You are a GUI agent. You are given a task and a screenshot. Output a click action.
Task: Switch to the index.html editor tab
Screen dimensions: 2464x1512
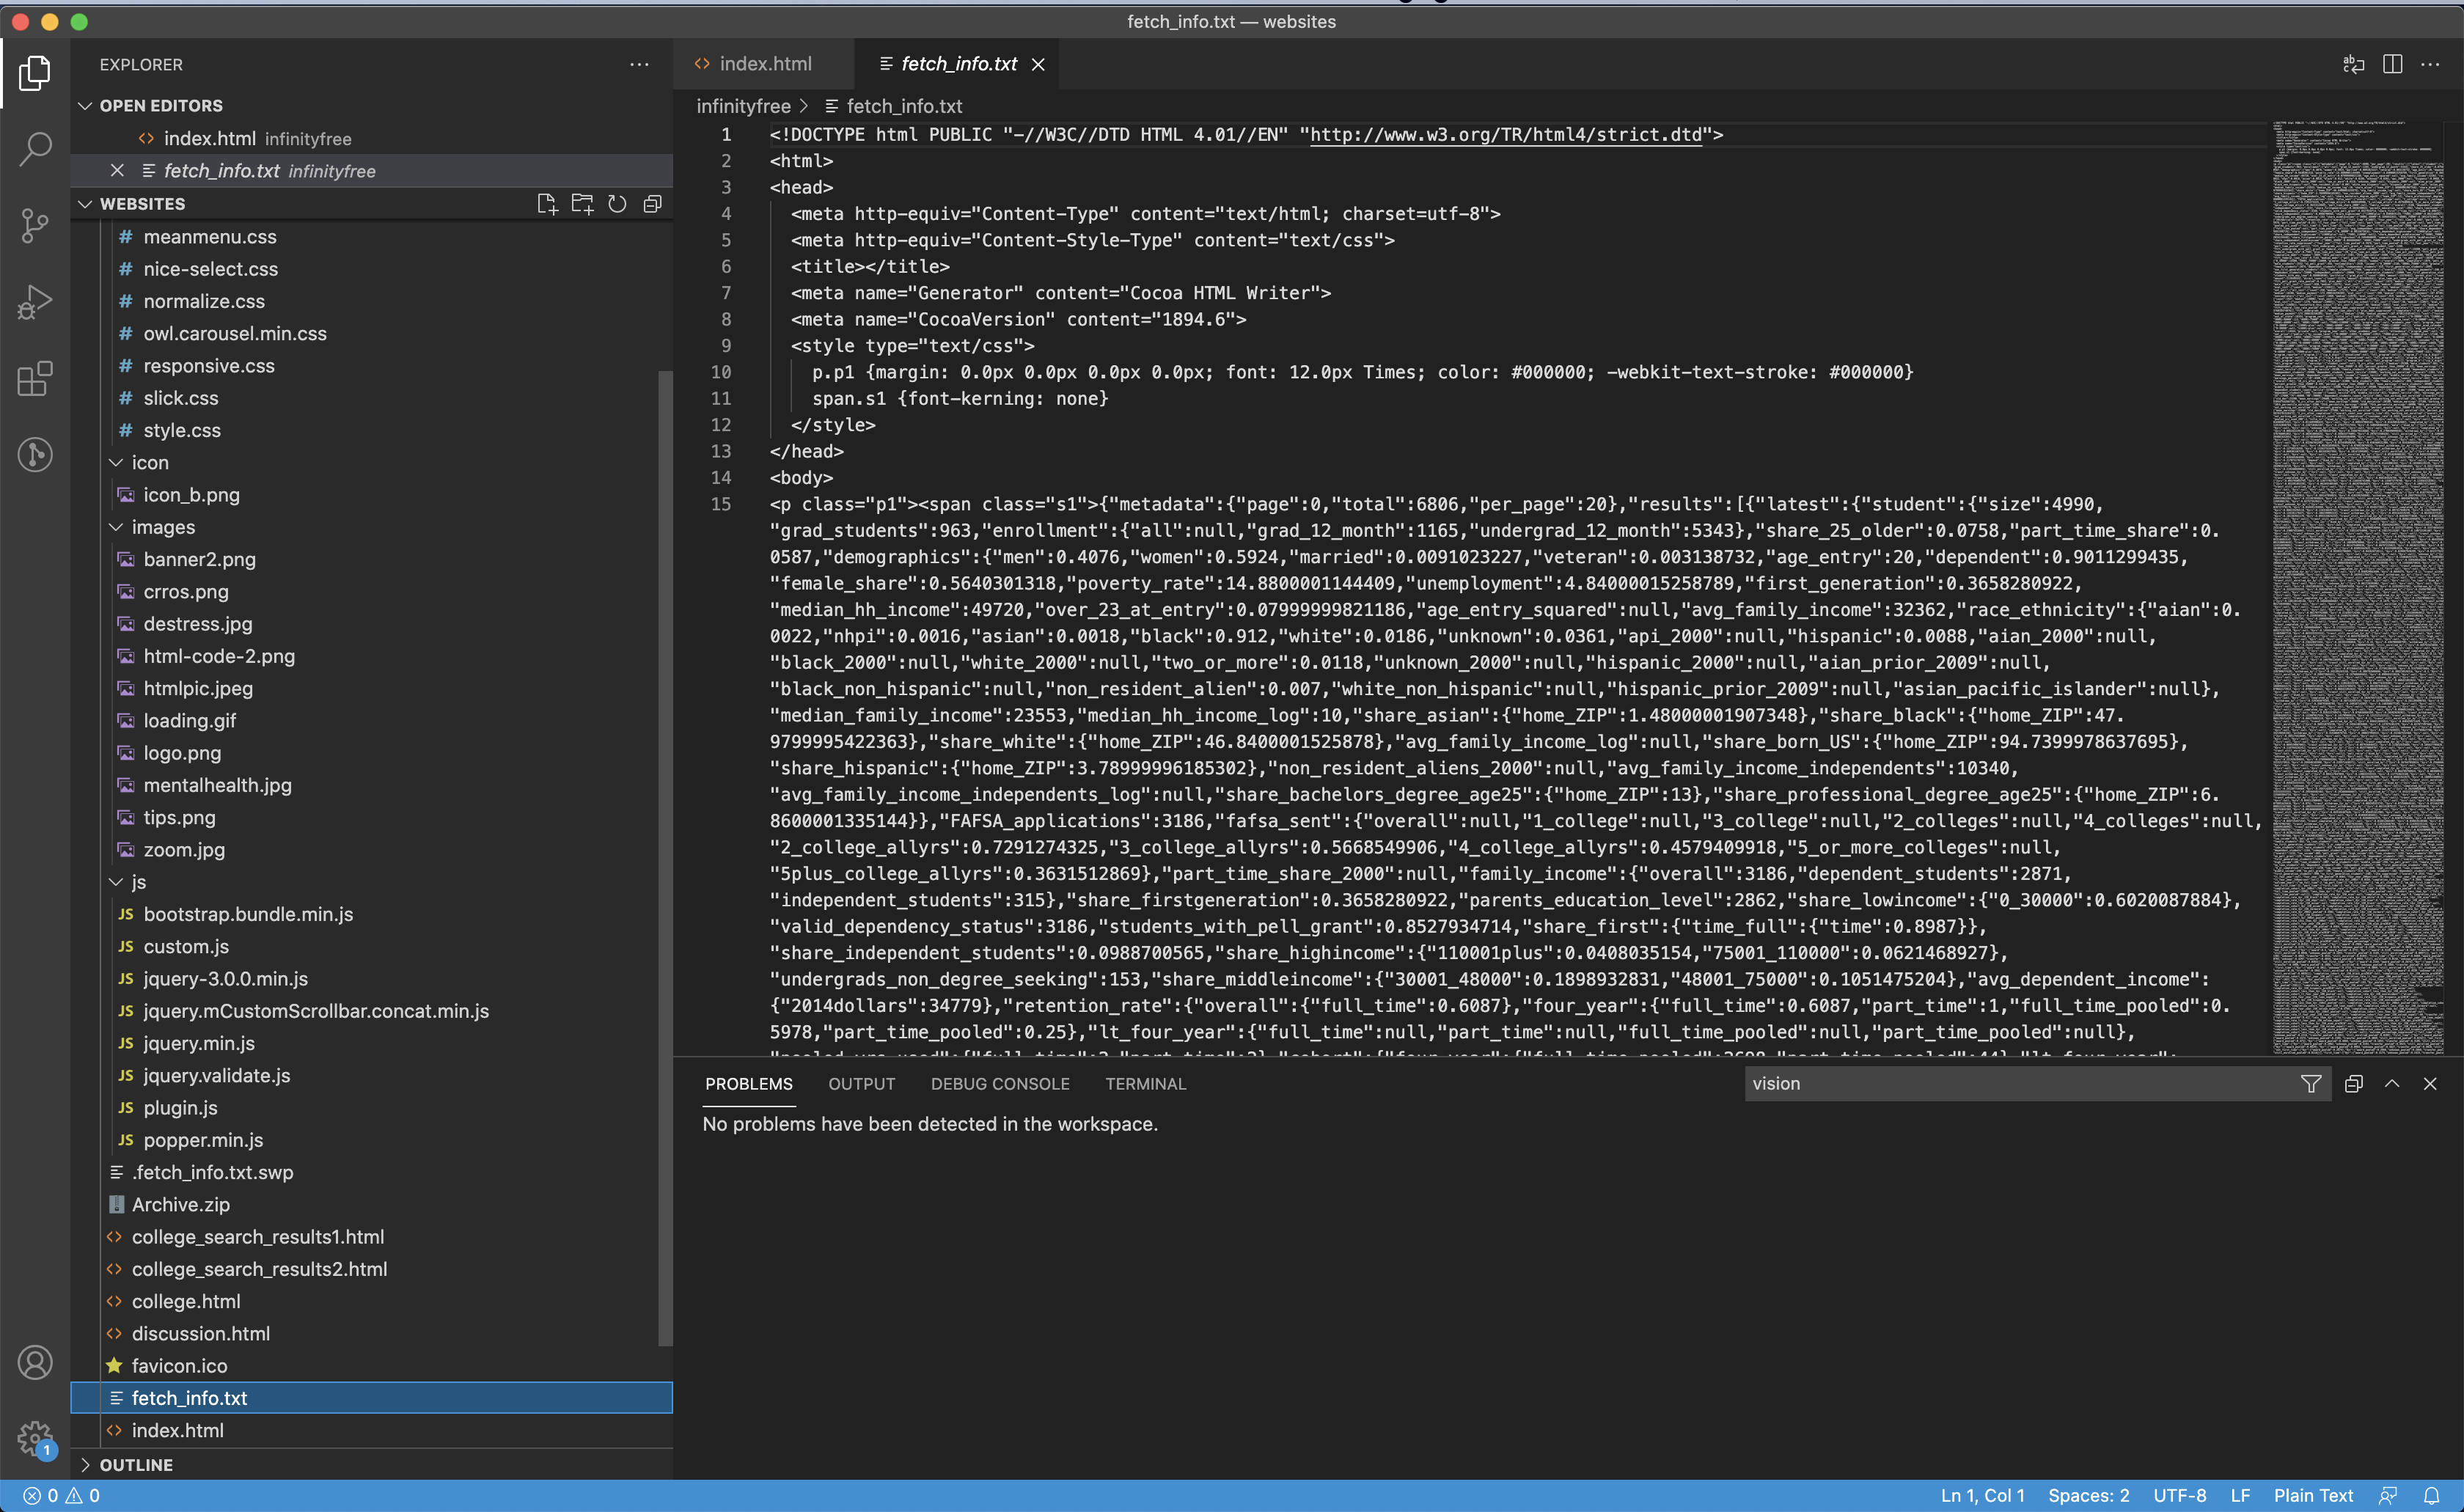coord(765,64)
